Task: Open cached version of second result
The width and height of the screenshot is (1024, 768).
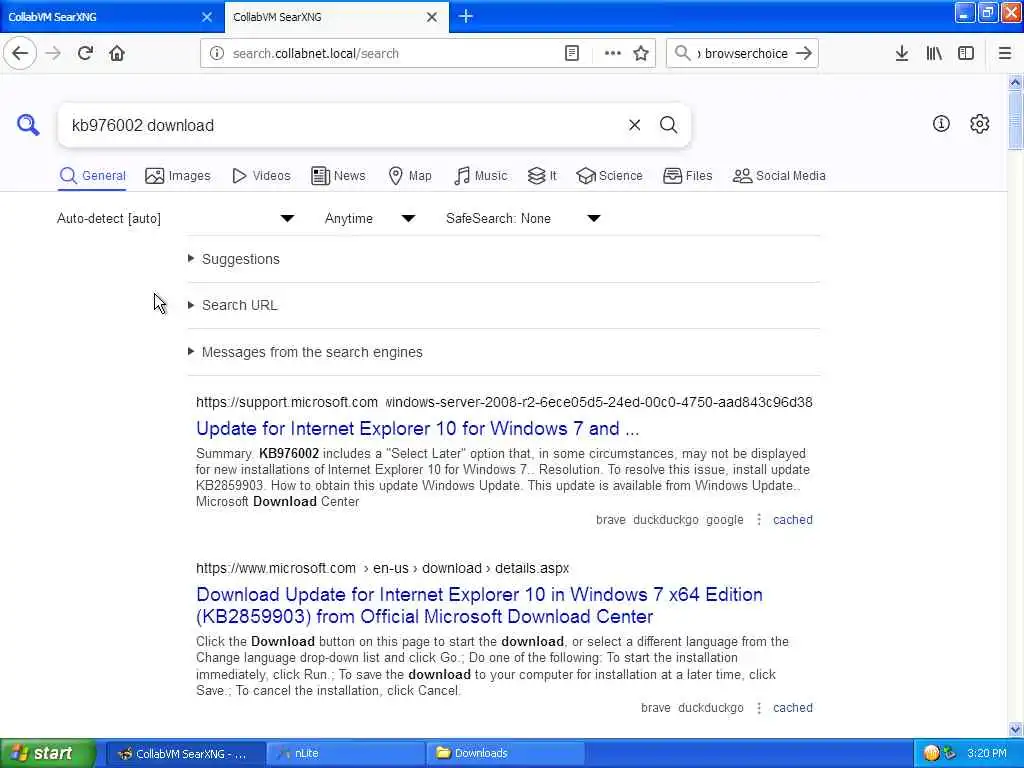Action: coord(792,708)
